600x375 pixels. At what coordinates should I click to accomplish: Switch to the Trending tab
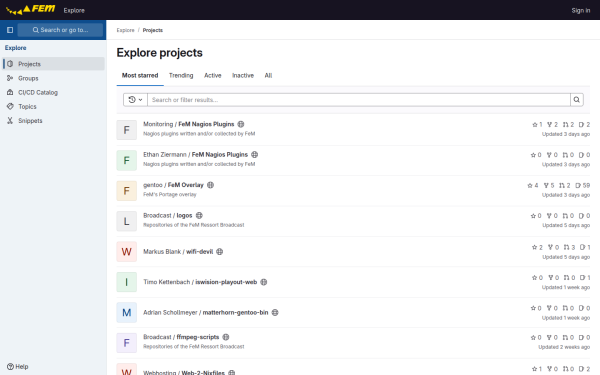click(x=181, y=75)
